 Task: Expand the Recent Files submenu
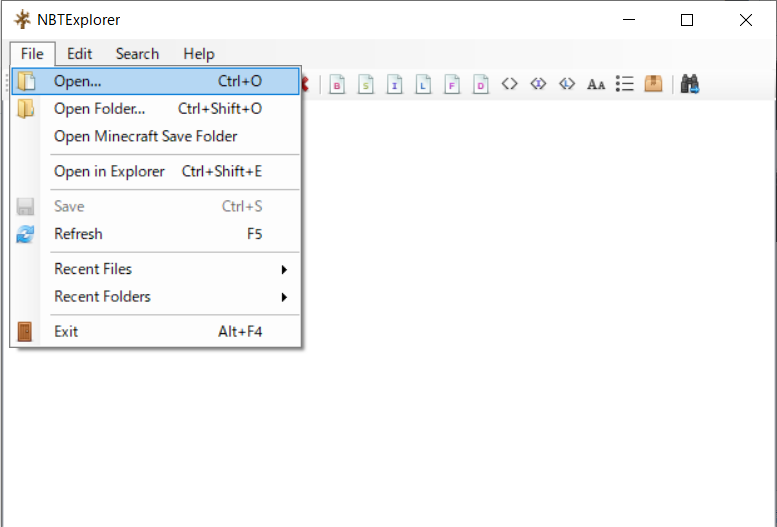(155, 269)
